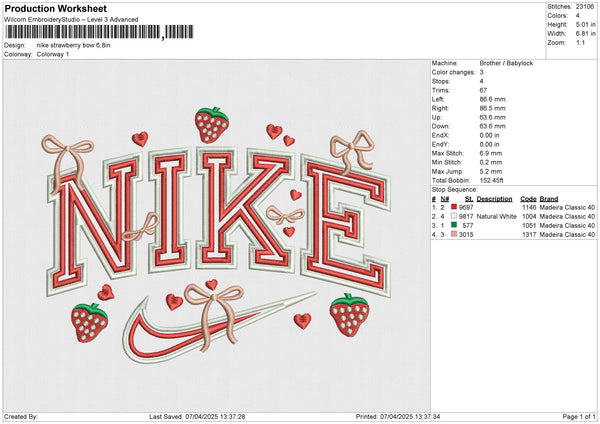Click the design name 'nike strawberry bow 6,8in'
The height and width of the screenshot is (424, 600).
[73, 45]
